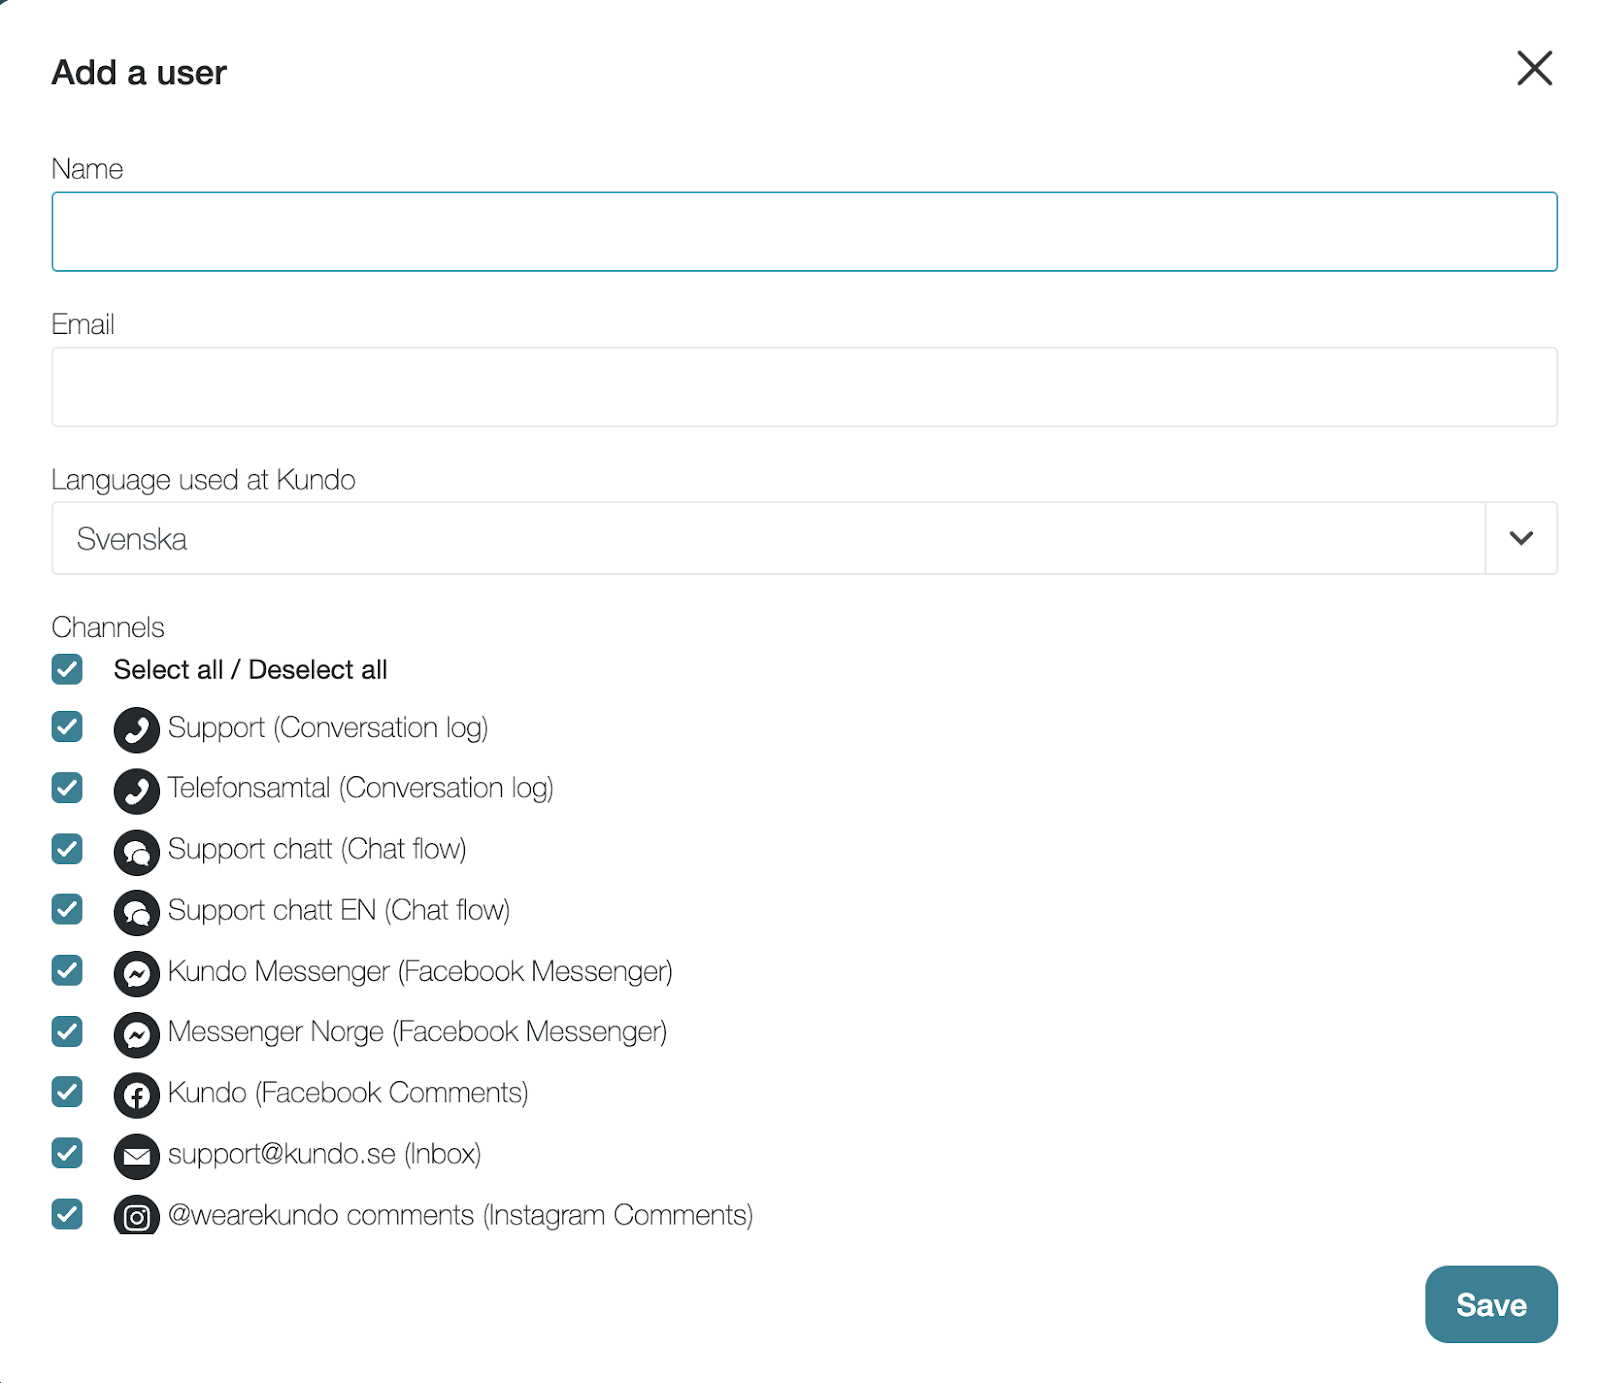Image resolution: width=1600 pixels, height=1383 pixels.
Task: Click the Messenger icon beside Messenger Norge
Action: (136, 1035)
